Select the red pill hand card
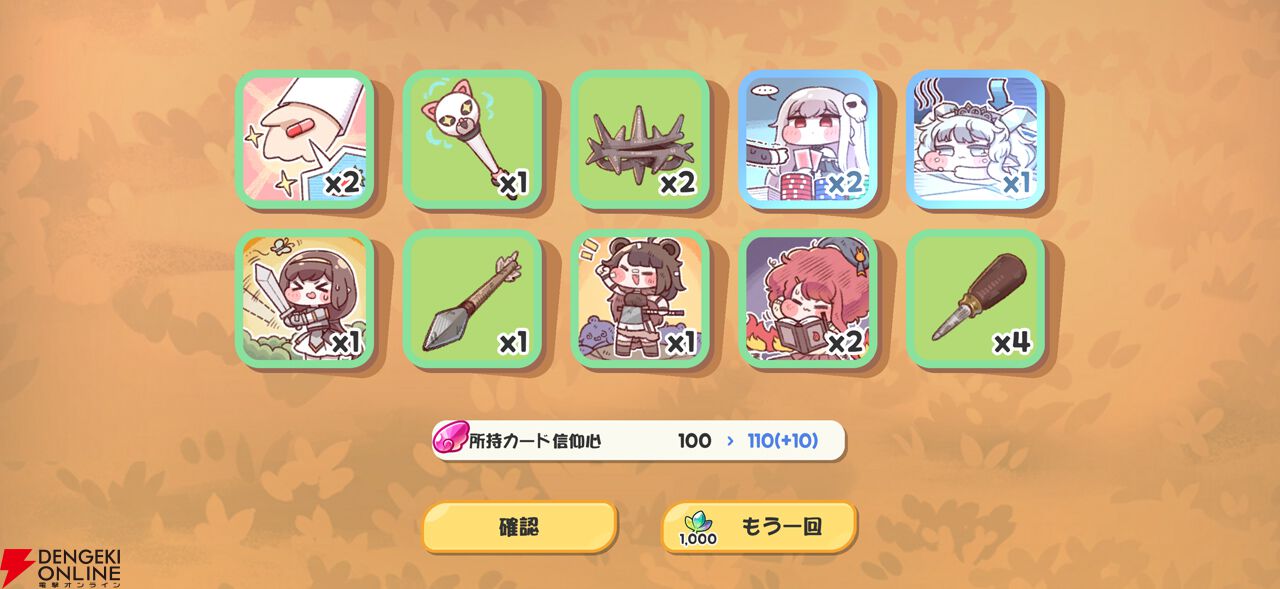The height and width of the screenshot is (589, 1280). 305,139
